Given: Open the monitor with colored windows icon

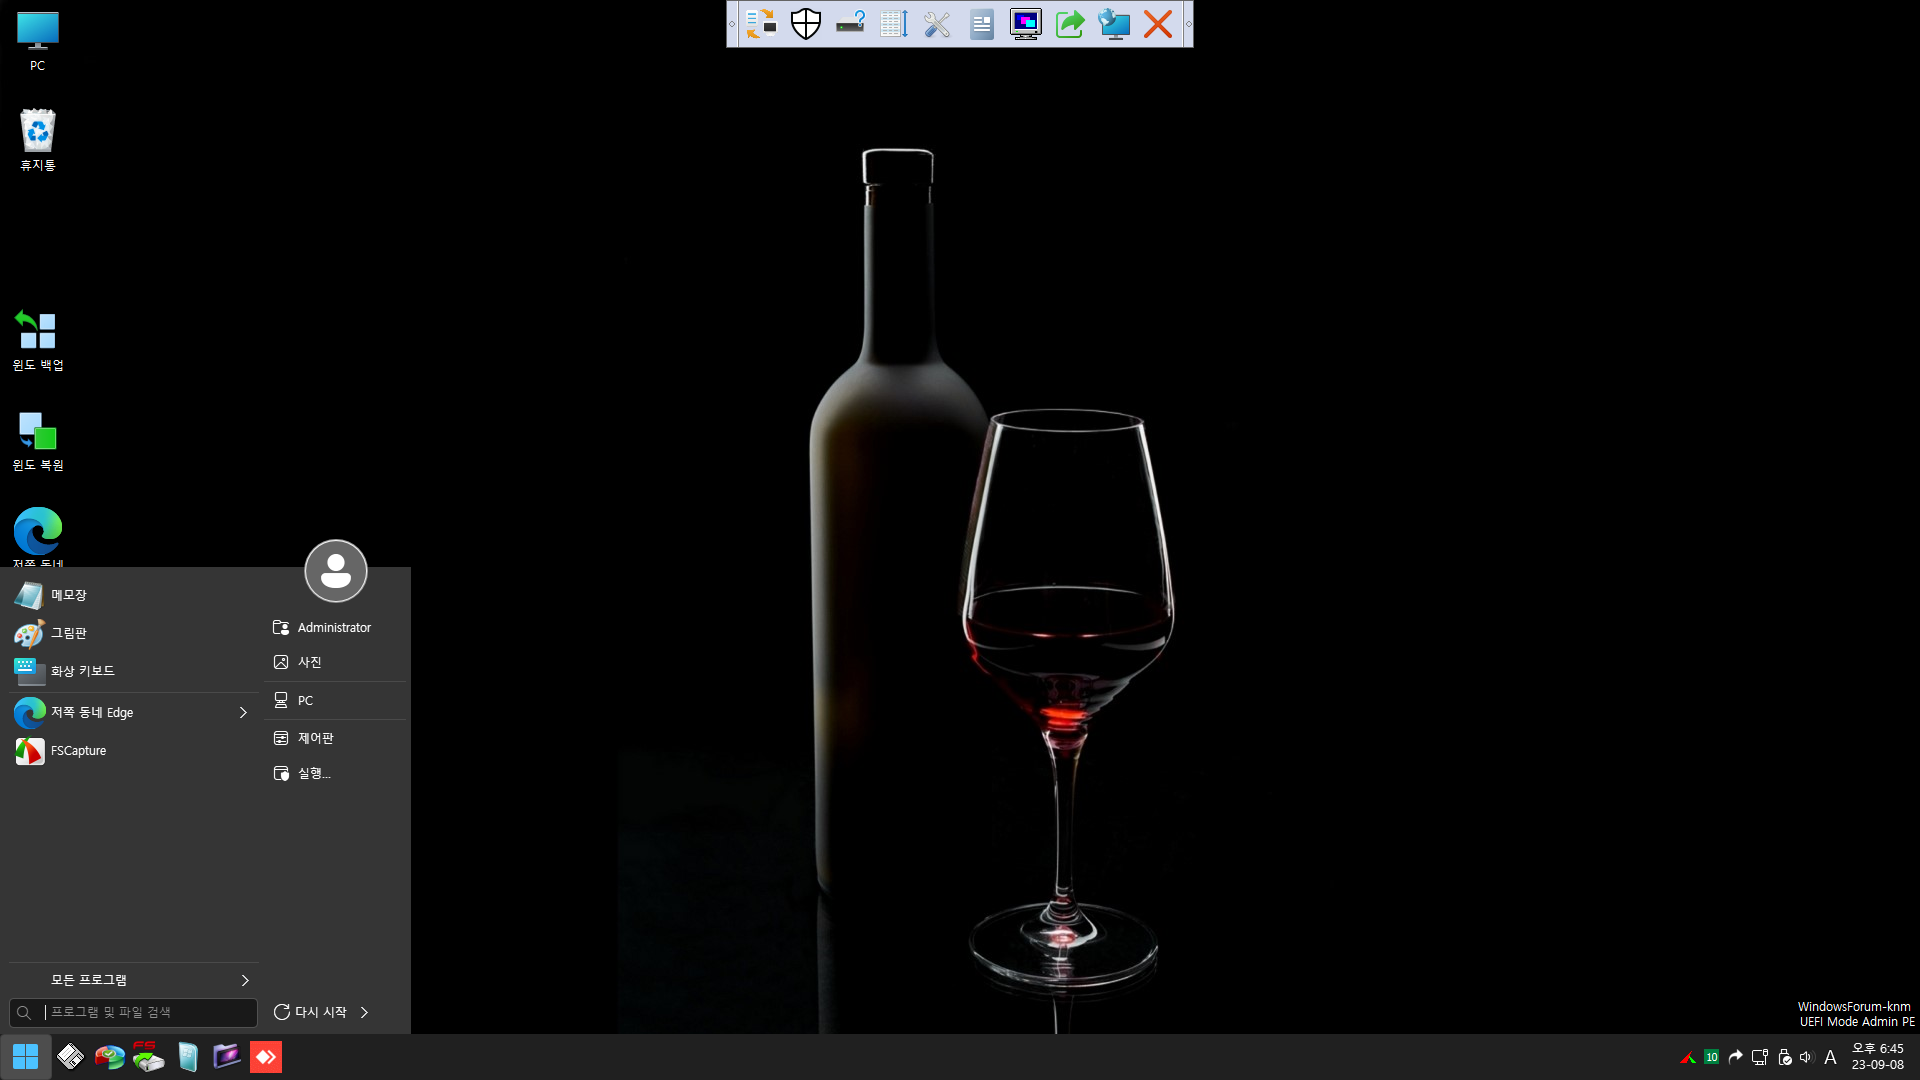Looking at the screenshot, I should 1026,24.
